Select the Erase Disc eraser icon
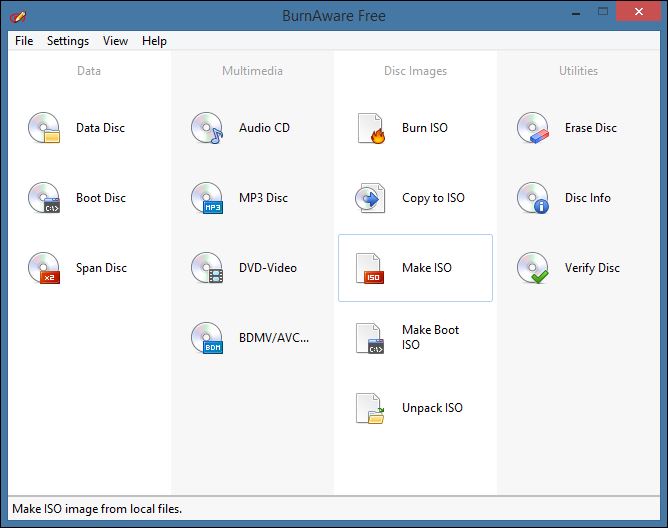 (533, 128)
